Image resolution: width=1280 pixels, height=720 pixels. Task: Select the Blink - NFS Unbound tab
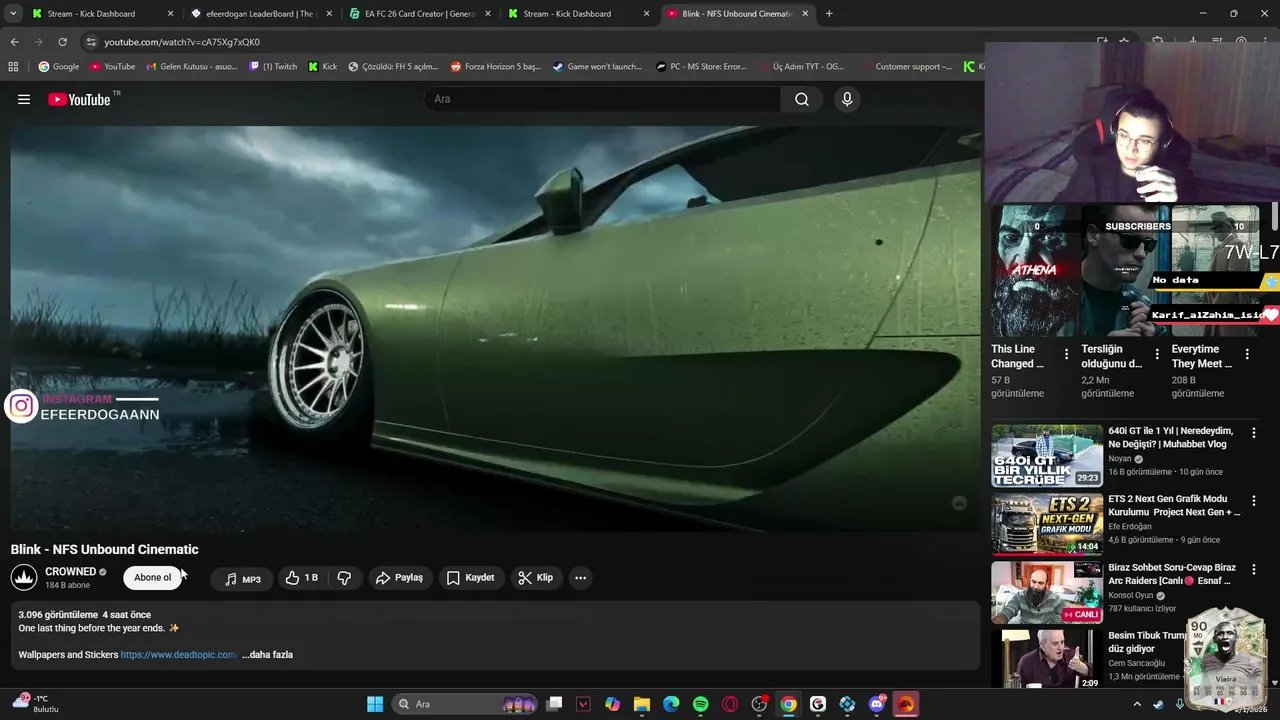737,14
